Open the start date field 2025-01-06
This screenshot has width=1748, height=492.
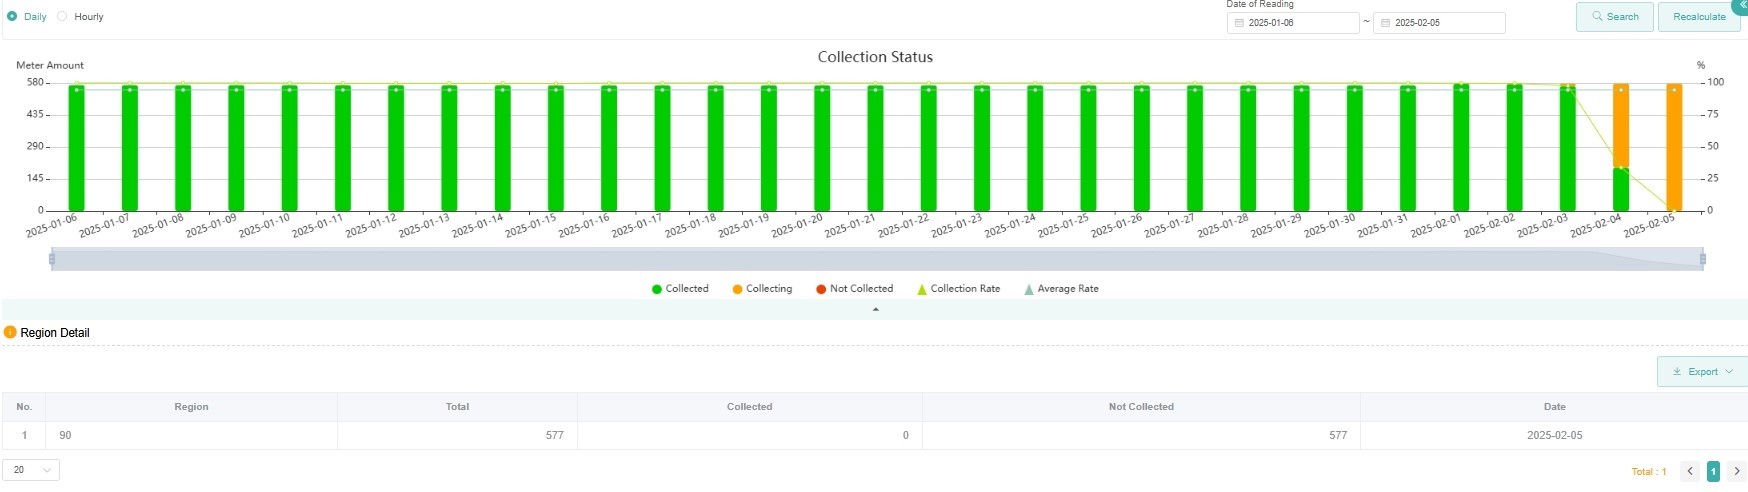1292,23
